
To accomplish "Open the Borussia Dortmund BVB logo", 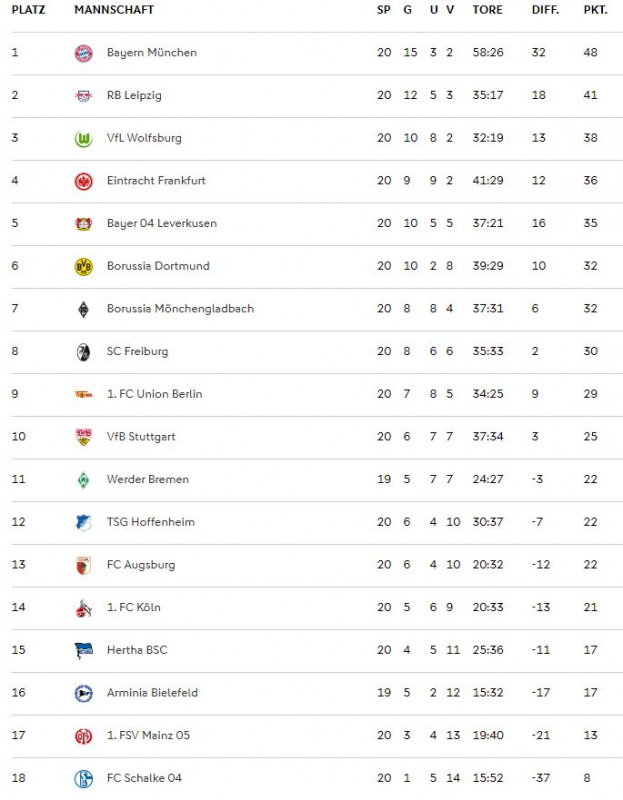I will pos(84,266).
